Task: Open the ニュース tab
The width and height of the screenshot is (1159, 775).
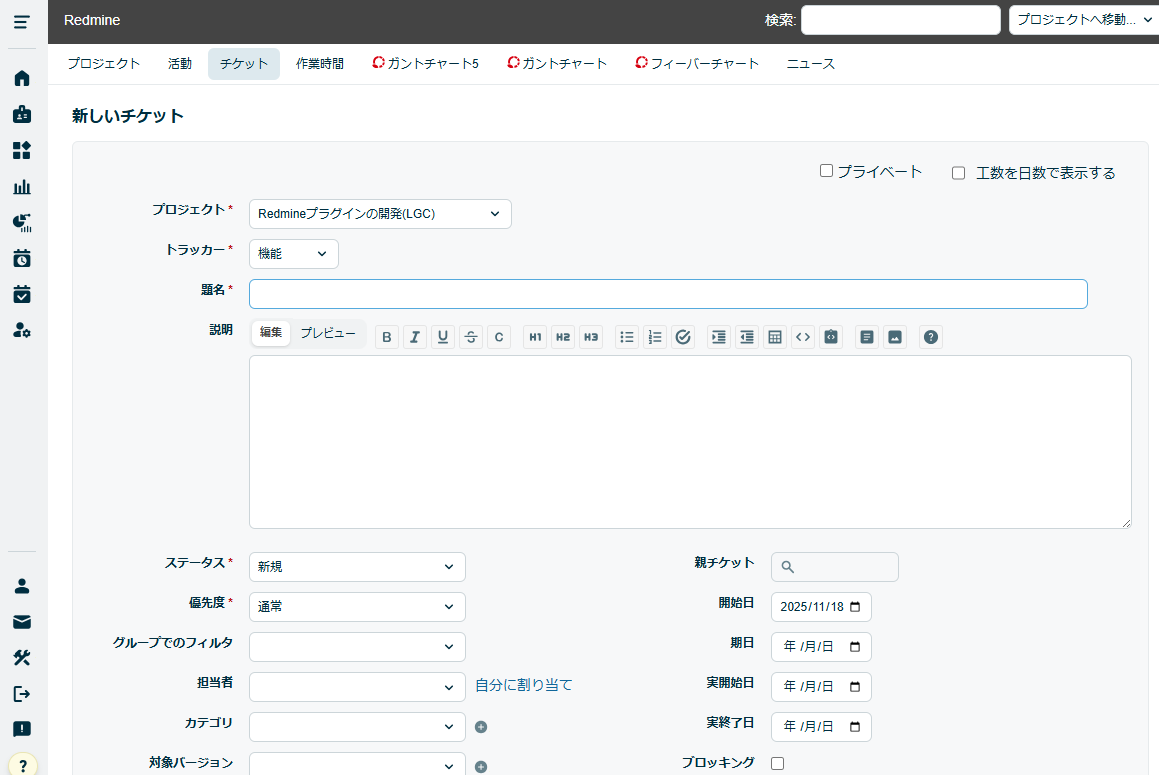Action: pos(810,64)
